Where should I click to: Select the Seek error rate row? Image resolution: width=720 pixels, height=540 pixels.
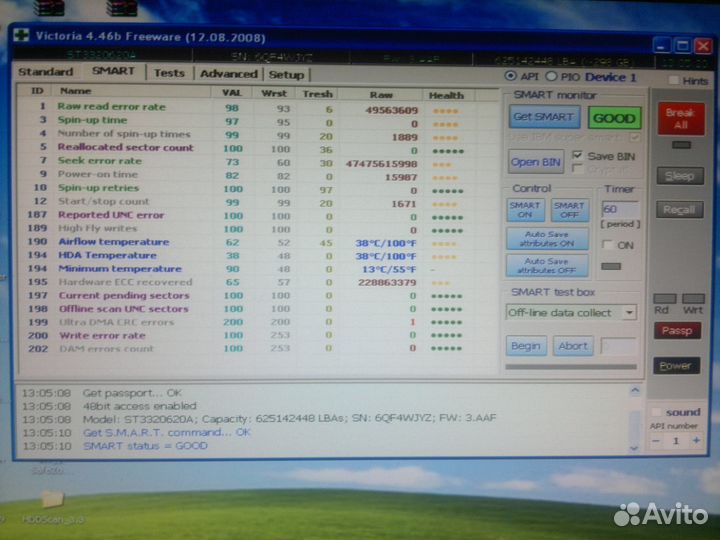257,162
